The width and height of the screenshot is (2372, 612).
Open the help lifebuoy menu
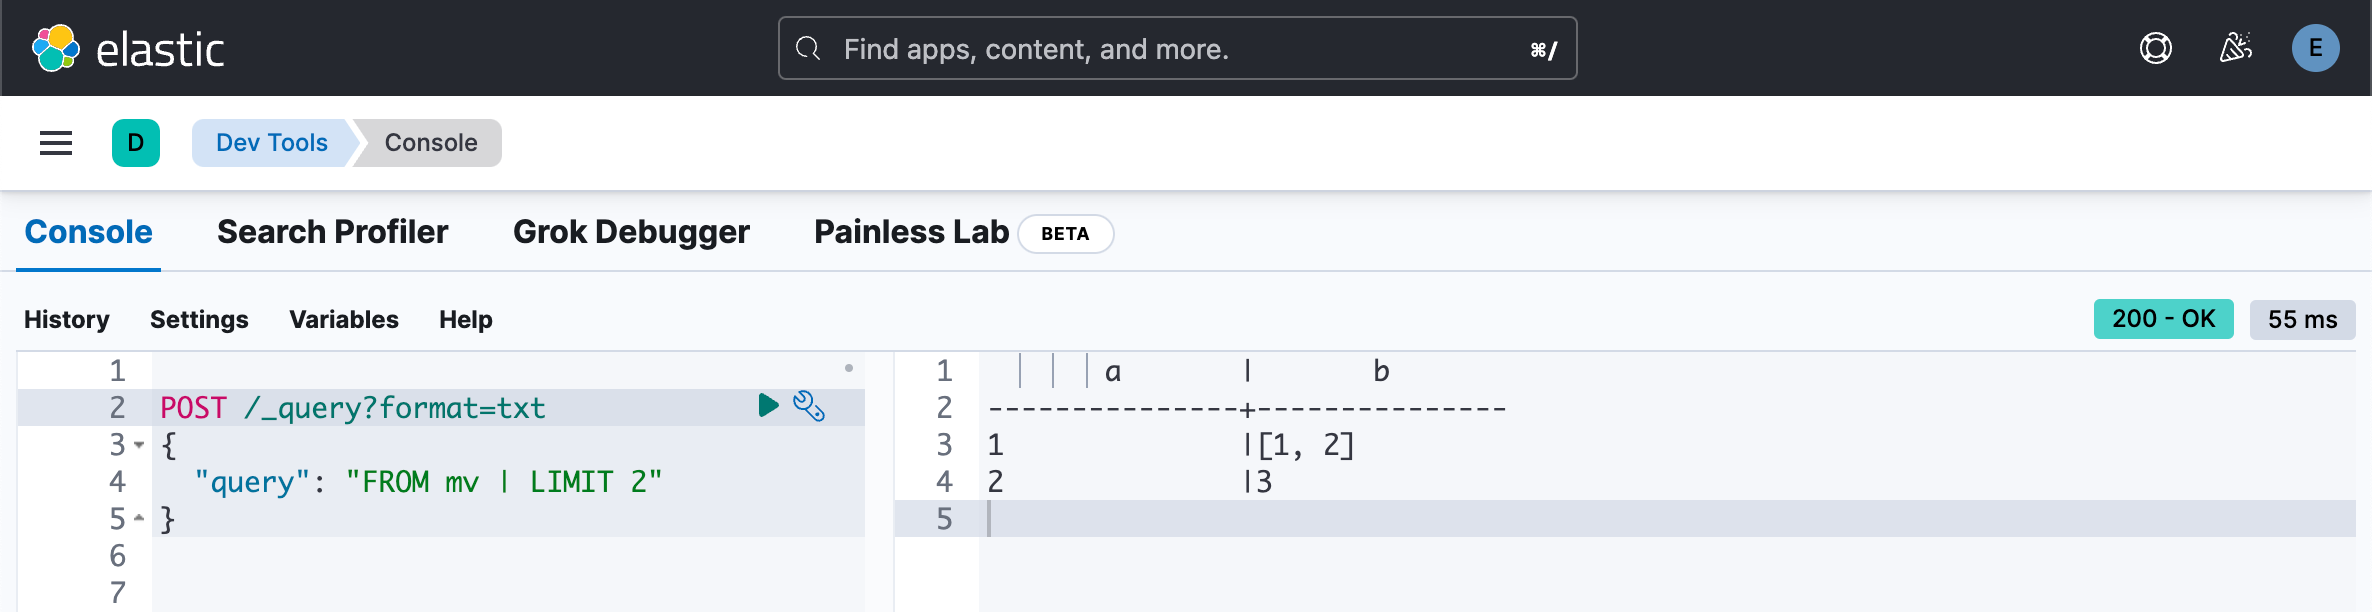tap(2156, 48)
